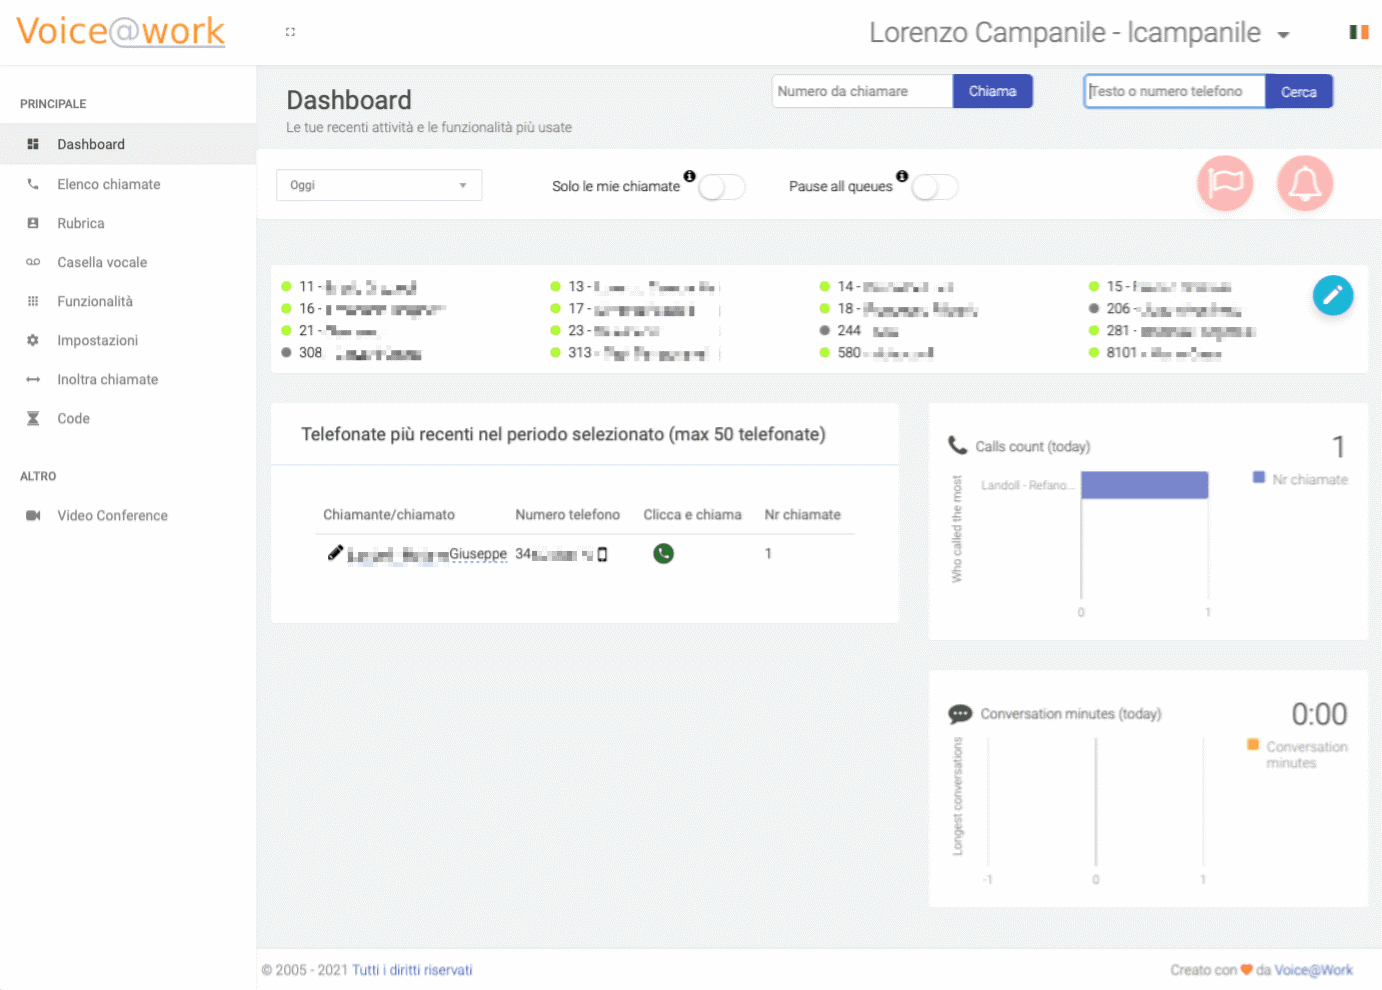Open the Lorenzo Campanile user dropdown

pos(1079,33)
